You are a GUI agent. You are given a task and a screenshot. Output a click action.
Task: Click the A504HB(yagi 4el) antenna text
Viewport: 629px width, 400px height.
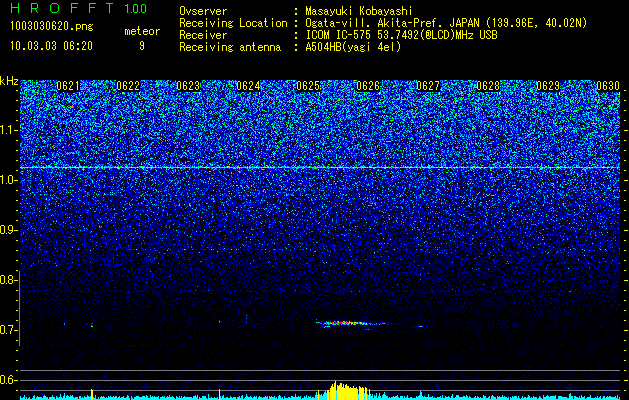(x=353, y=47)
